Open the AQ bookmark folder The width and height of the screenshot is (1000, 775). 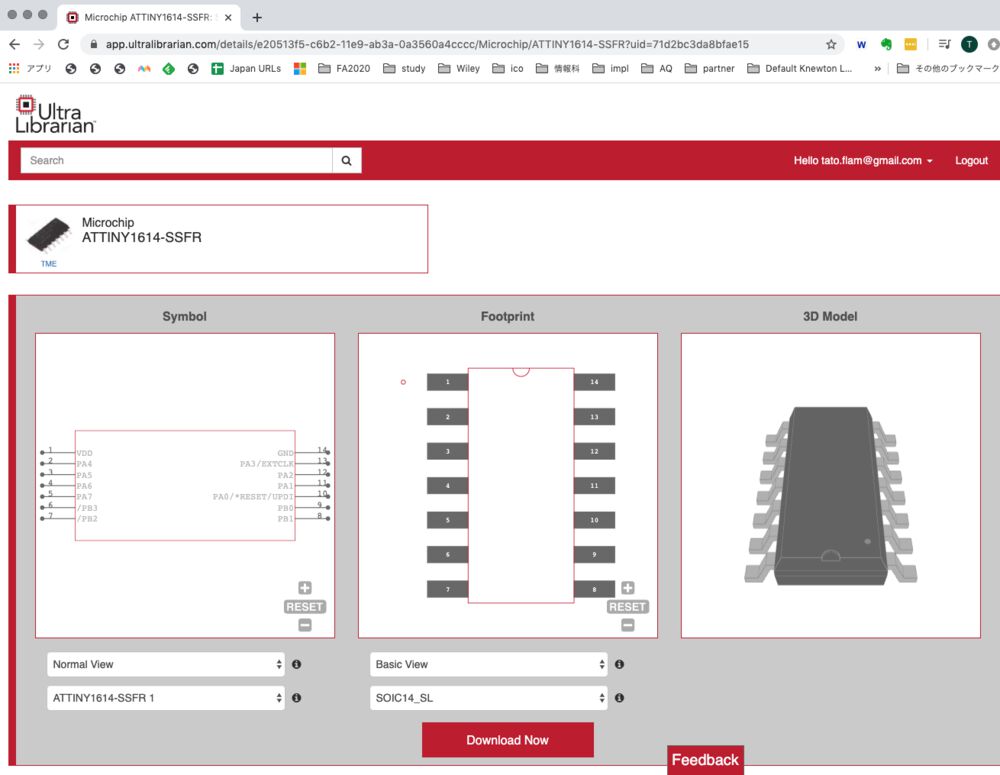point(657,68)
